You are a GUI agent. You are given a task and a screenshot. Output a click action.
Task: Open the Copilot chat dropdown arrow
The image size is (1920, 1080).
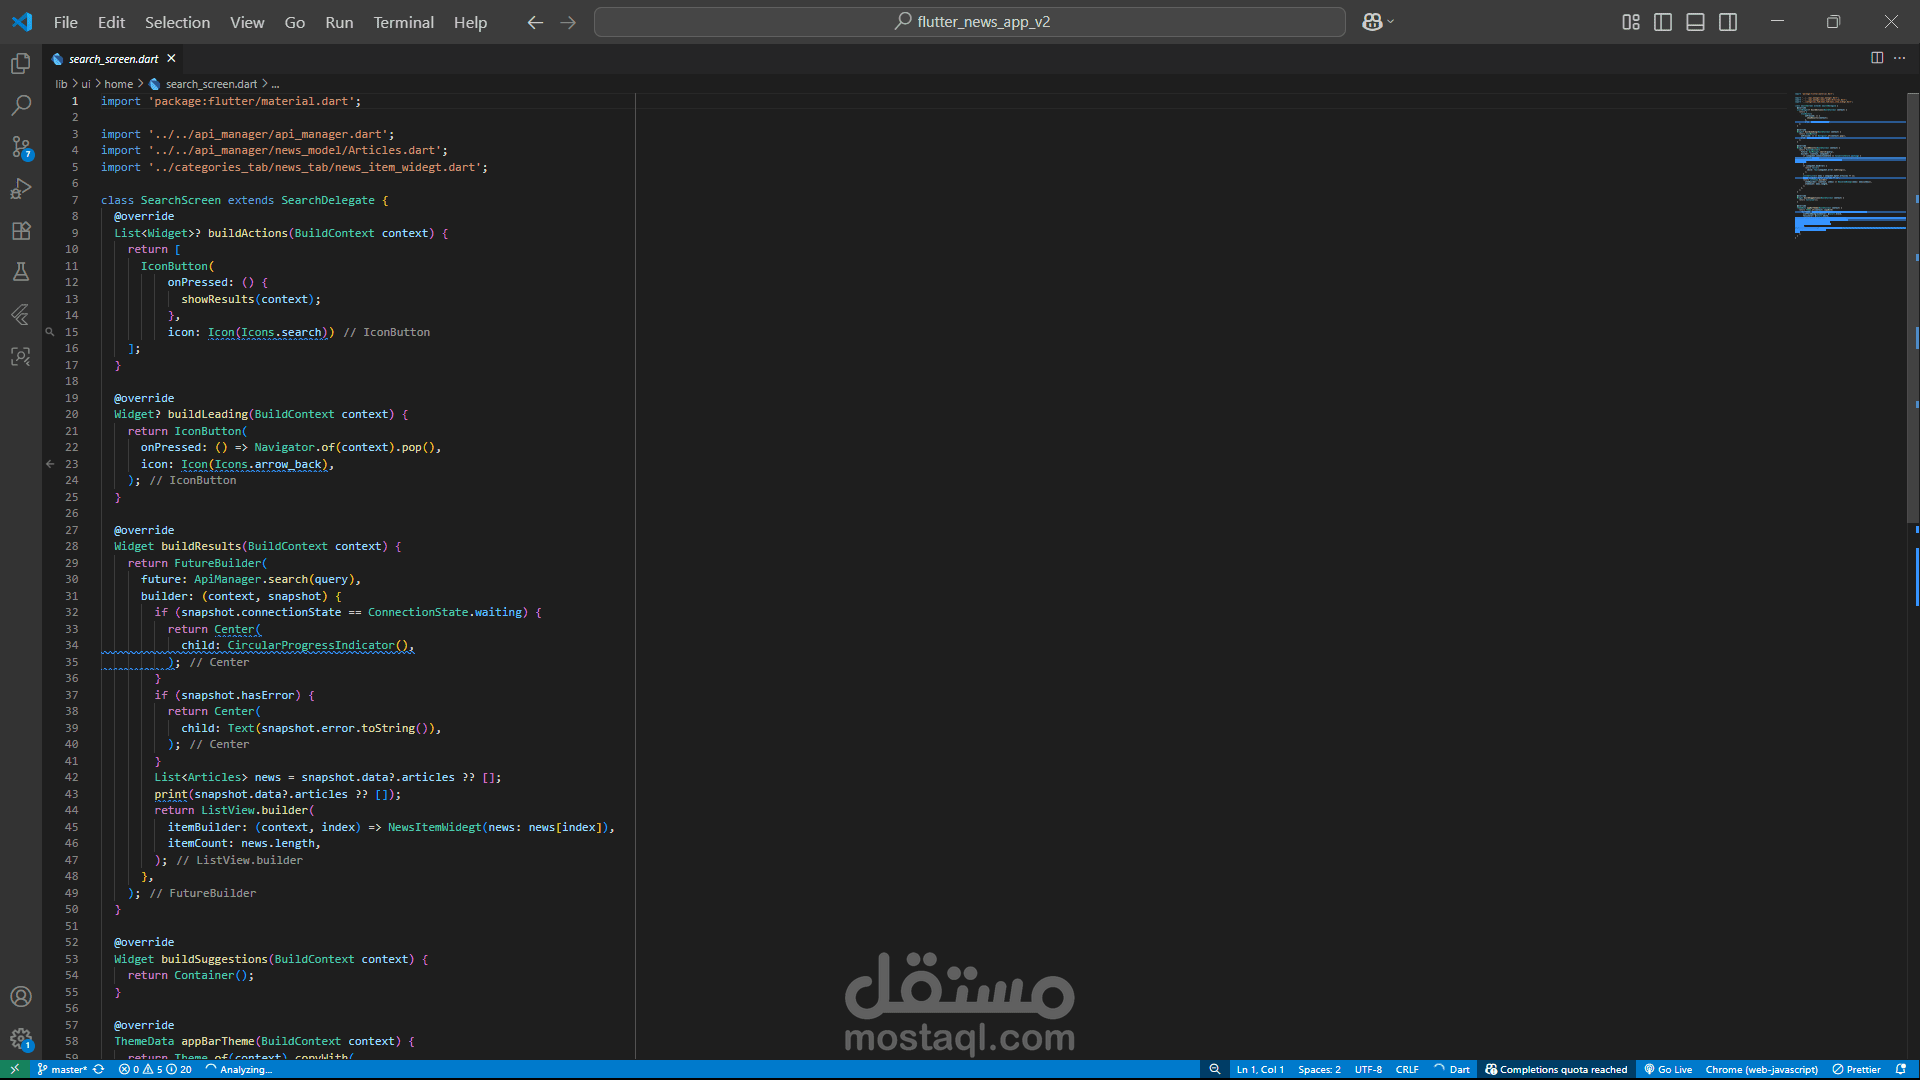[1391, 22]
